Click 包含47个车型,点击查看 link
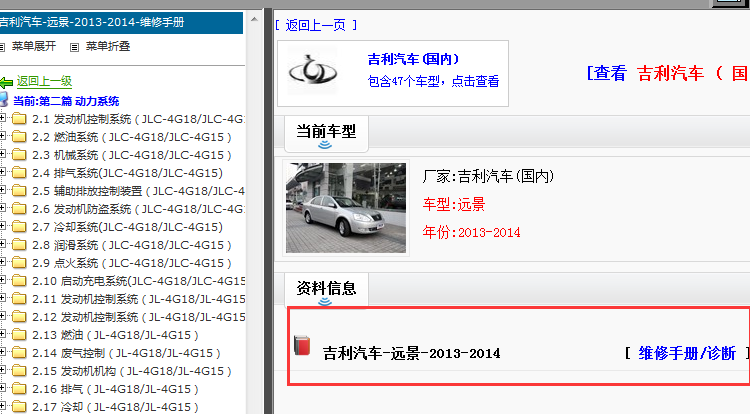Screen dimensions: 750x414 (x=433, y=81)
